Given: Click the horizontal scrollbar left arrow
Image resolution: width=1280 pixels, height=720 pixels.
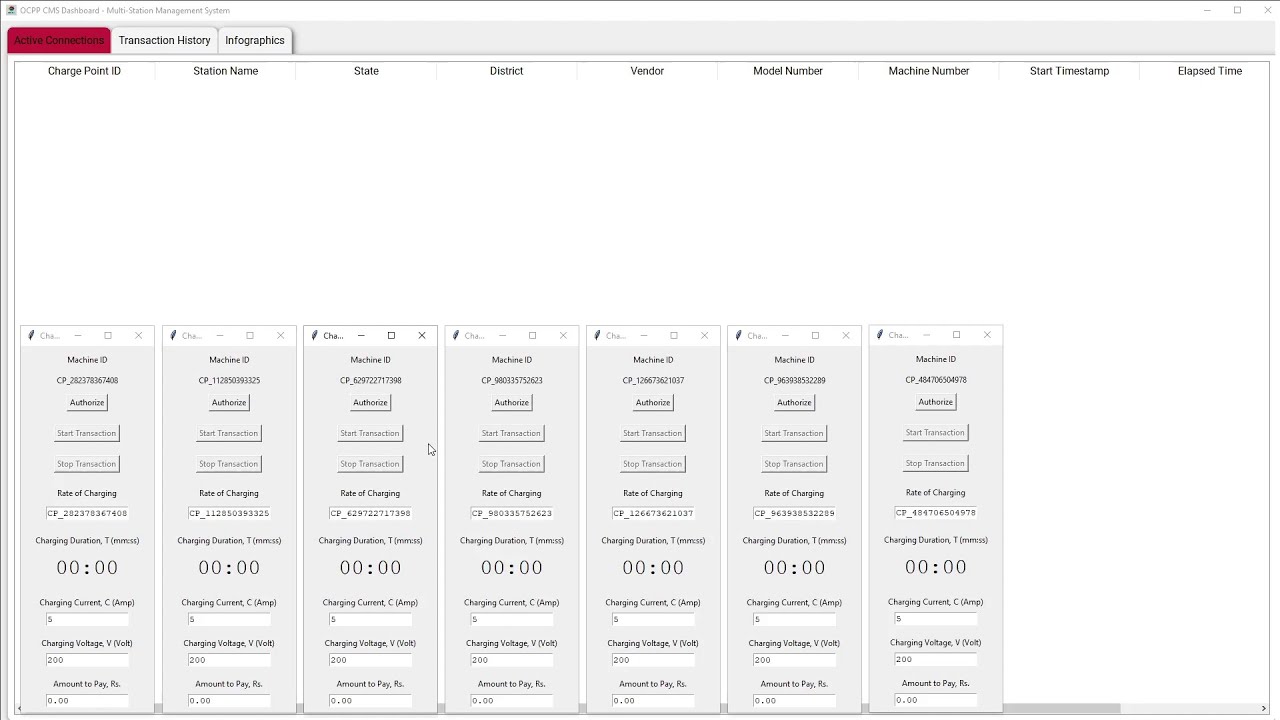Looking at the screenshot, I should (21, 709).
